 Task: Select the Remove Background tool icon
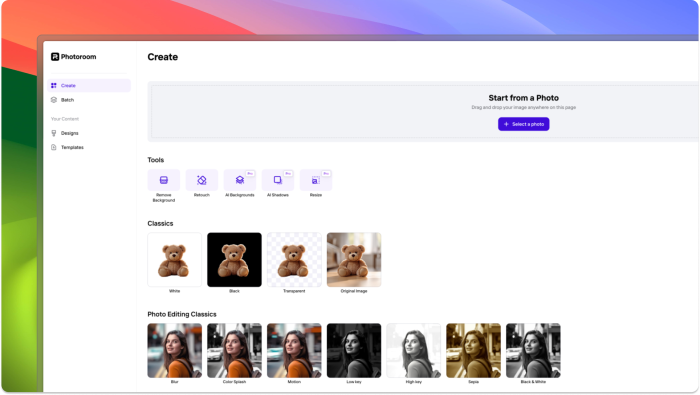pos(164,180)
